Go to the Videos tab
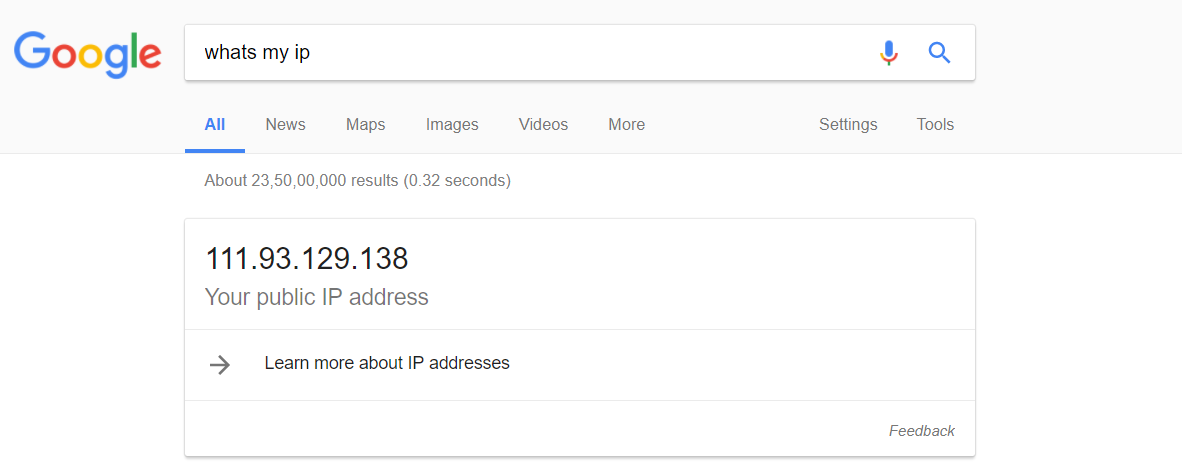The width and height of the screenshot is (1182, 469). pos(543,125)
